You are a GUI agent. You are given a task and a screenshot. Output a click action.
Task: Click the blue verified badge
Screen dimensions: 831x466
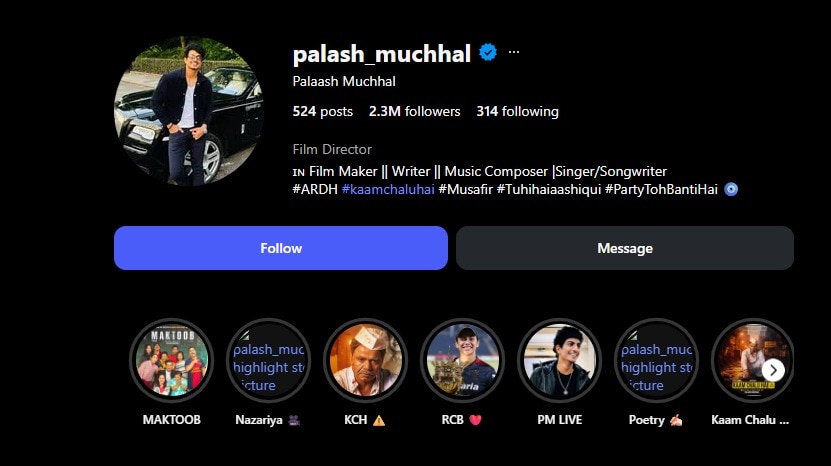[x=488, y=52]
